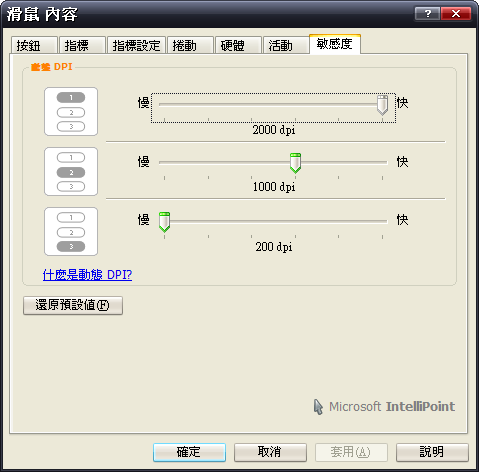Select the 指標設定 tab

coord(136,45)
